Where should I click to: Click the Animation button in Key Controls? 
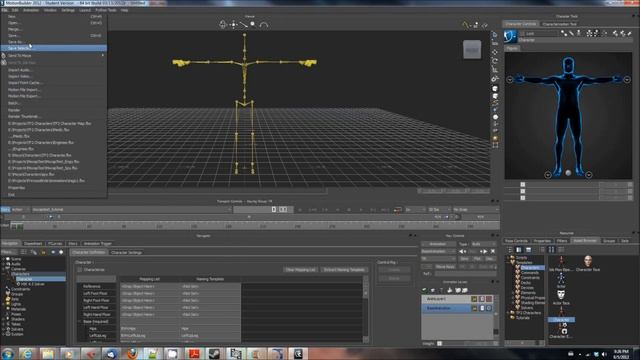point(438,244)
